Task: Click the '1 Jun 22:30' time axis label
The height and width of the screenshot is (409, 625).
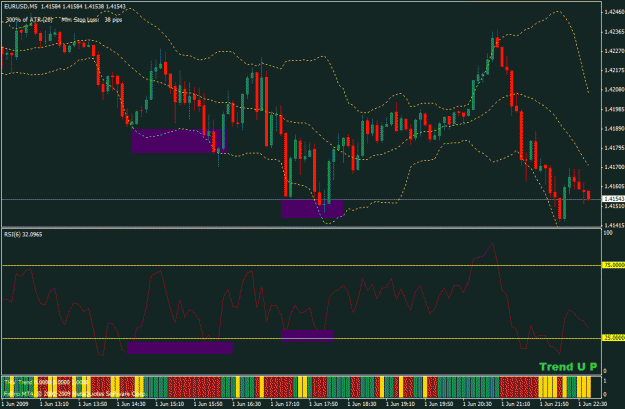Action: click(593, 404)
